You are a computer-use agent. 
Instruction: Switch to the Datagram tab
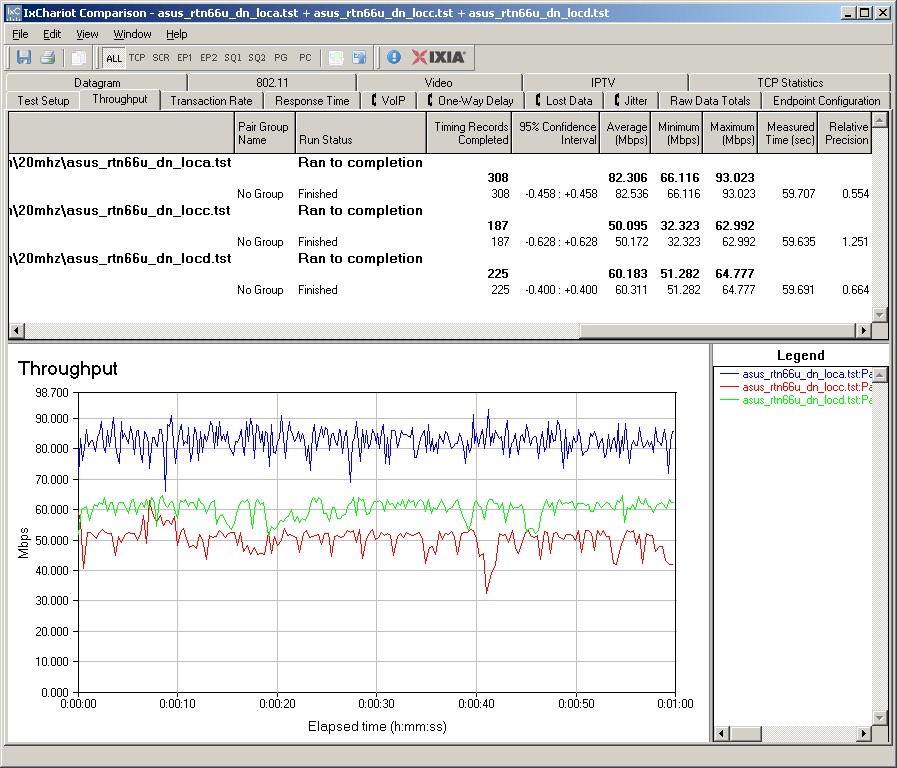(97, 83)
